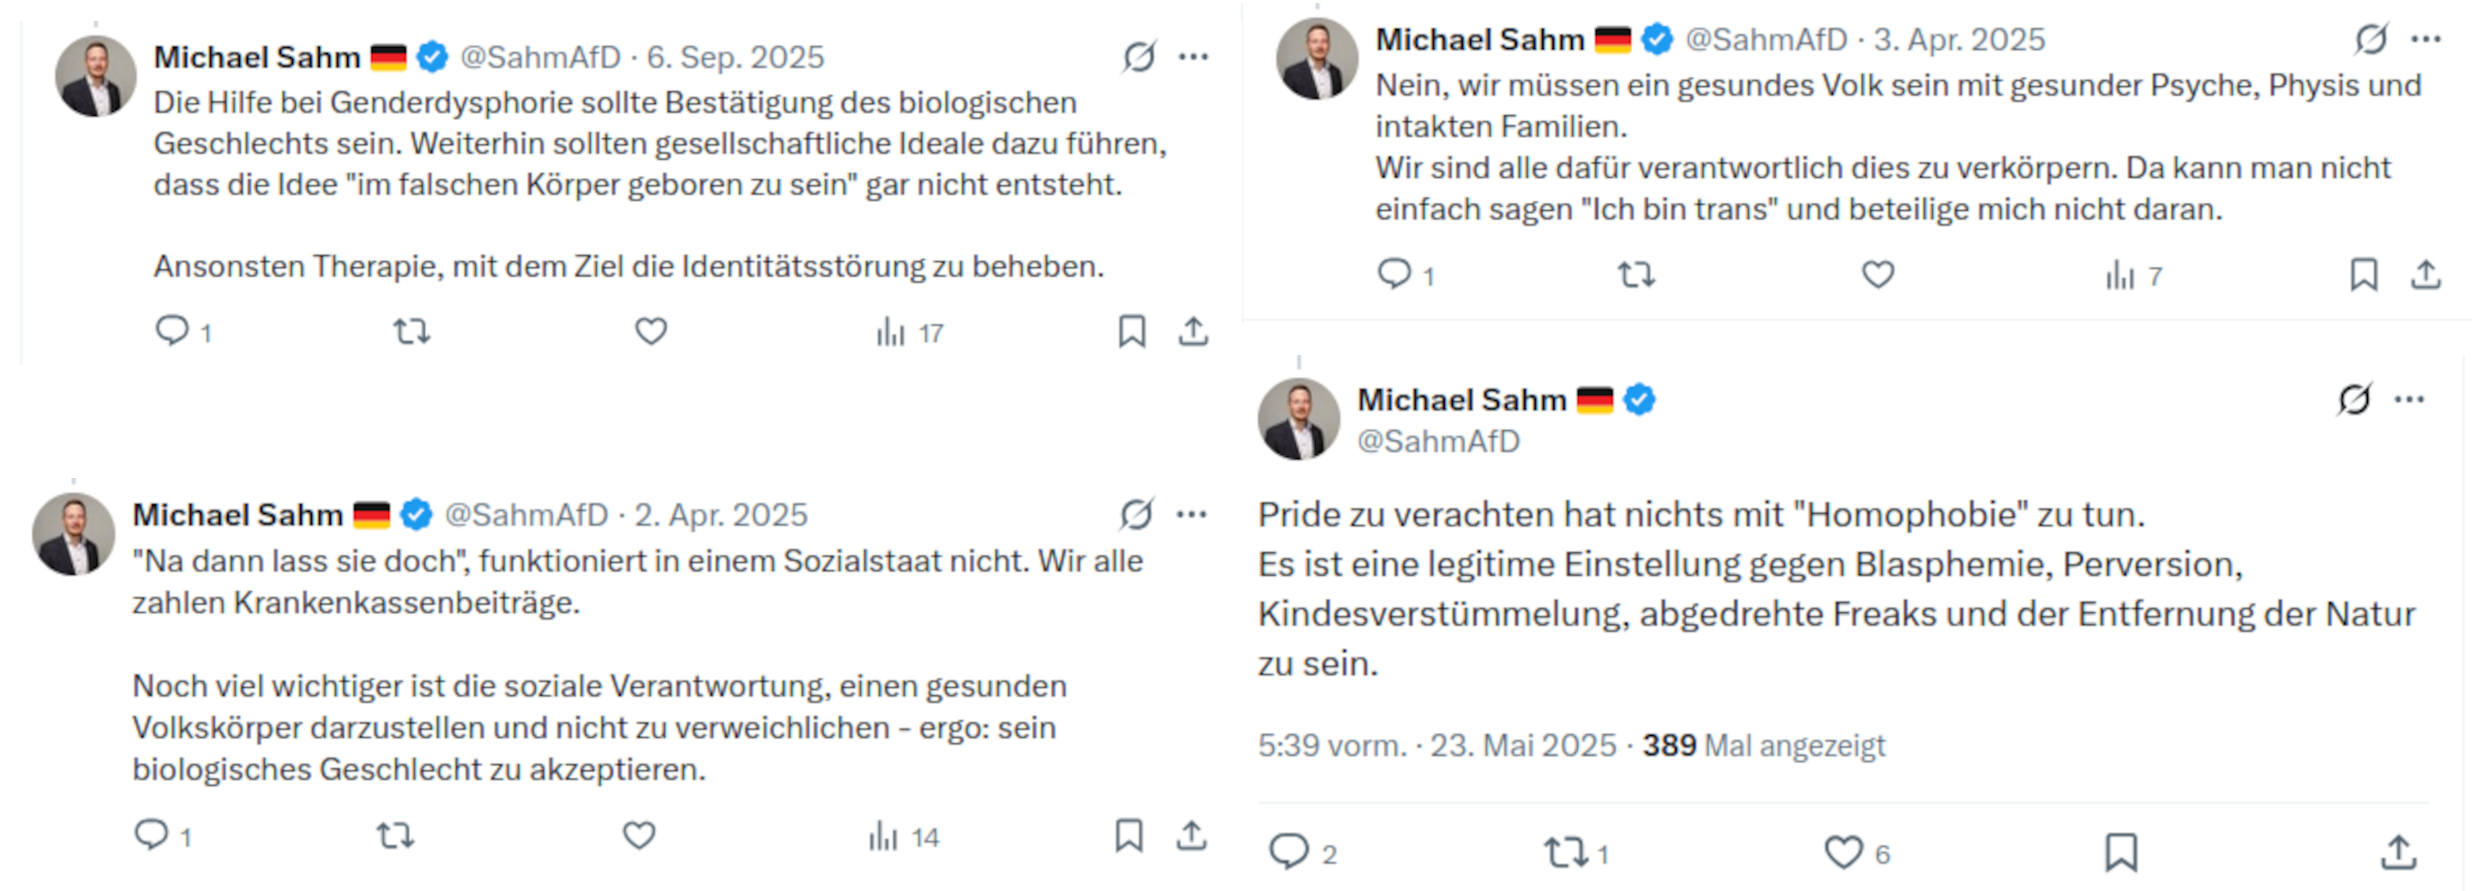Repost the 2. Apr. 2025 tweet

click(395, 835)
